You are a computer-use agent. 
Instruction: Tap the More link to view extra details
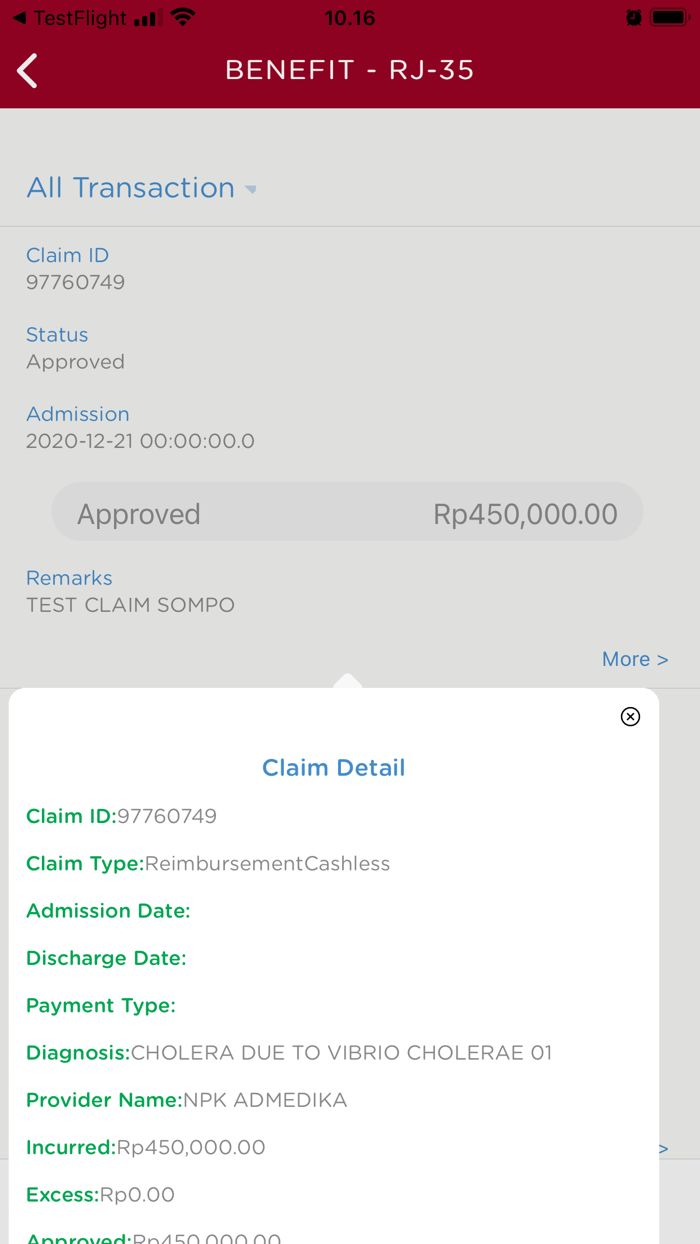coord(634,659)
